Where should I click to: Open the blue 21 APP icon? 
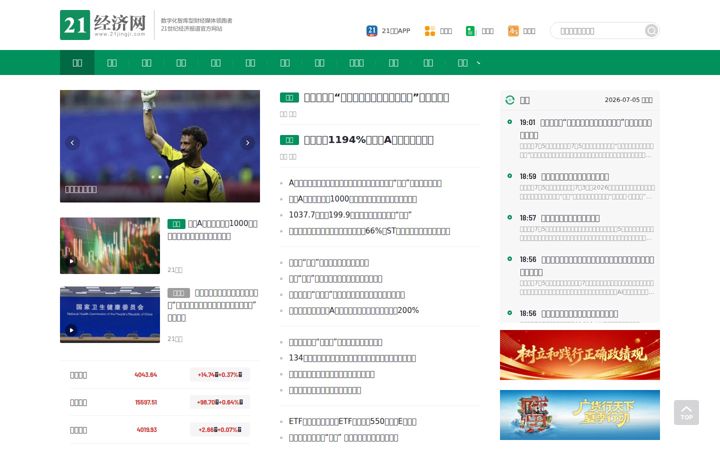371,31
